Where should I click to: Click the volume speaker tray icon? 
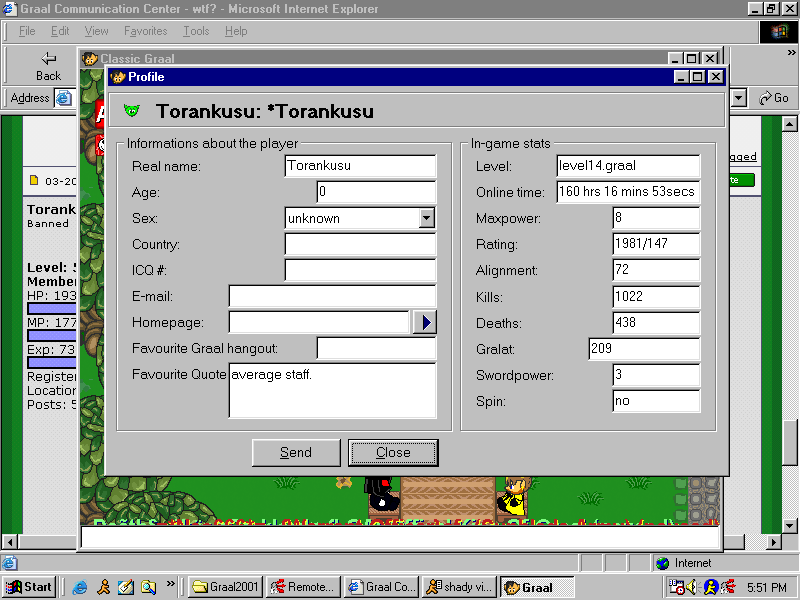point(692,588)
